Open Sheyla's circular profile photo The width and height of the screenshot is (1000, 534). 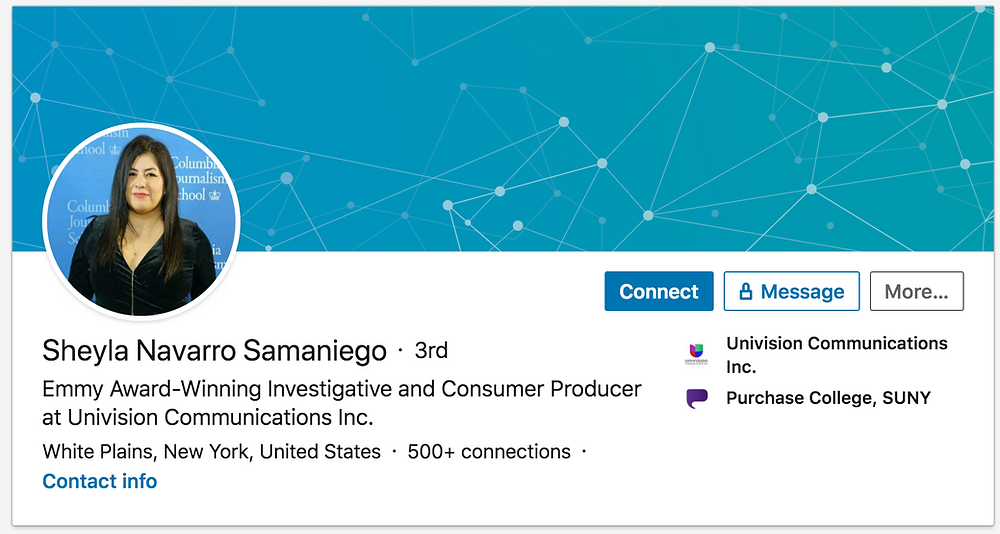click(142, 221)
